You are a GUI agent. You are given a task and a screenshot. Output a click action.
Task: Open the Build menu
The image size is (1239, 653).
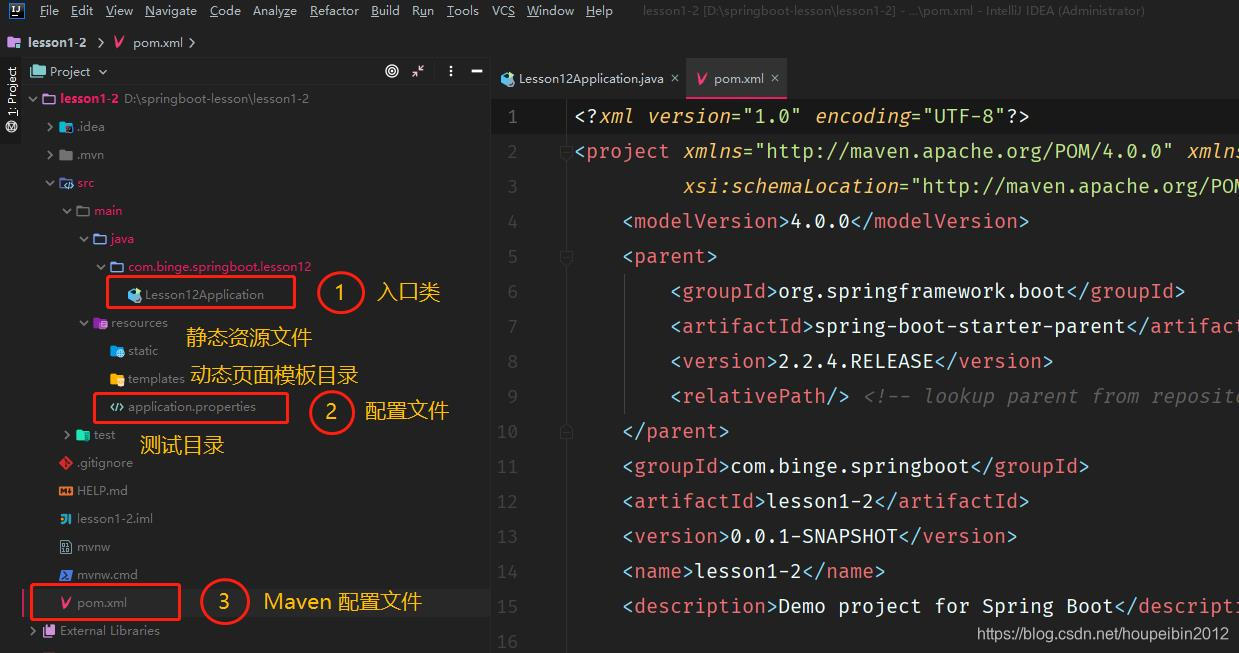click(385, 11)
